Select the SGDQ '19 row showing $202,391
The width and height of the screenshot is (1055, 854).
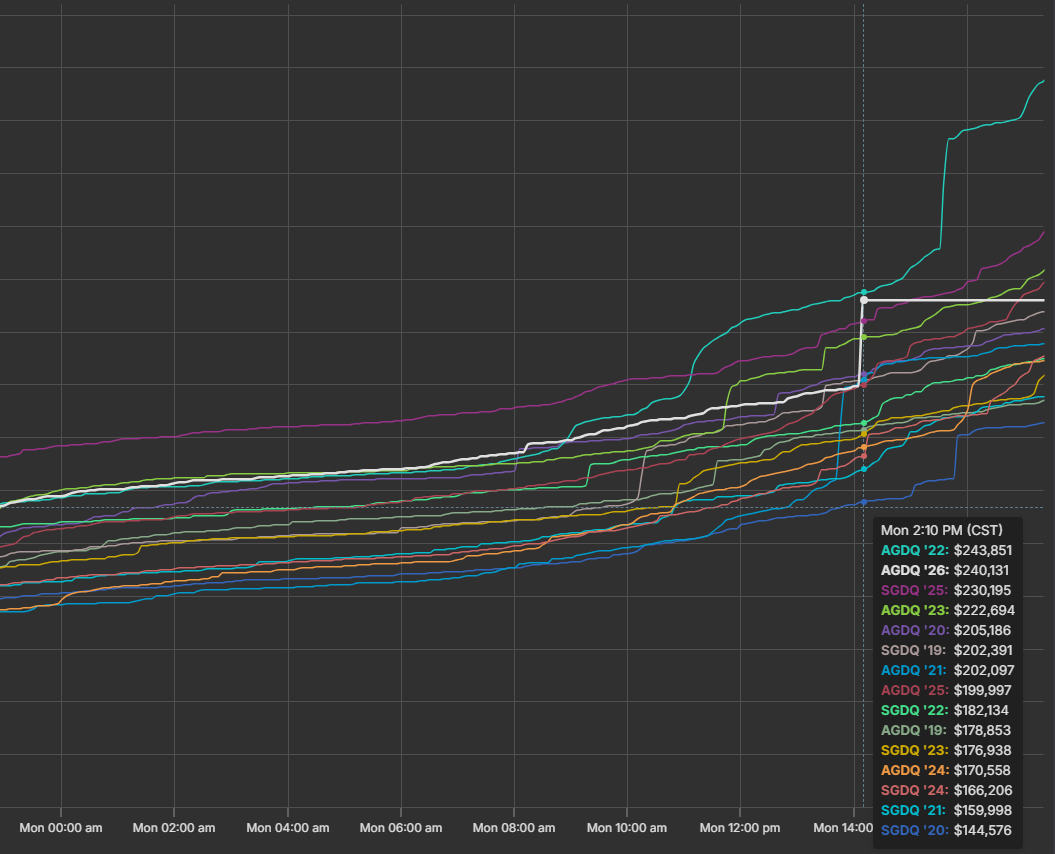[947, 650]
